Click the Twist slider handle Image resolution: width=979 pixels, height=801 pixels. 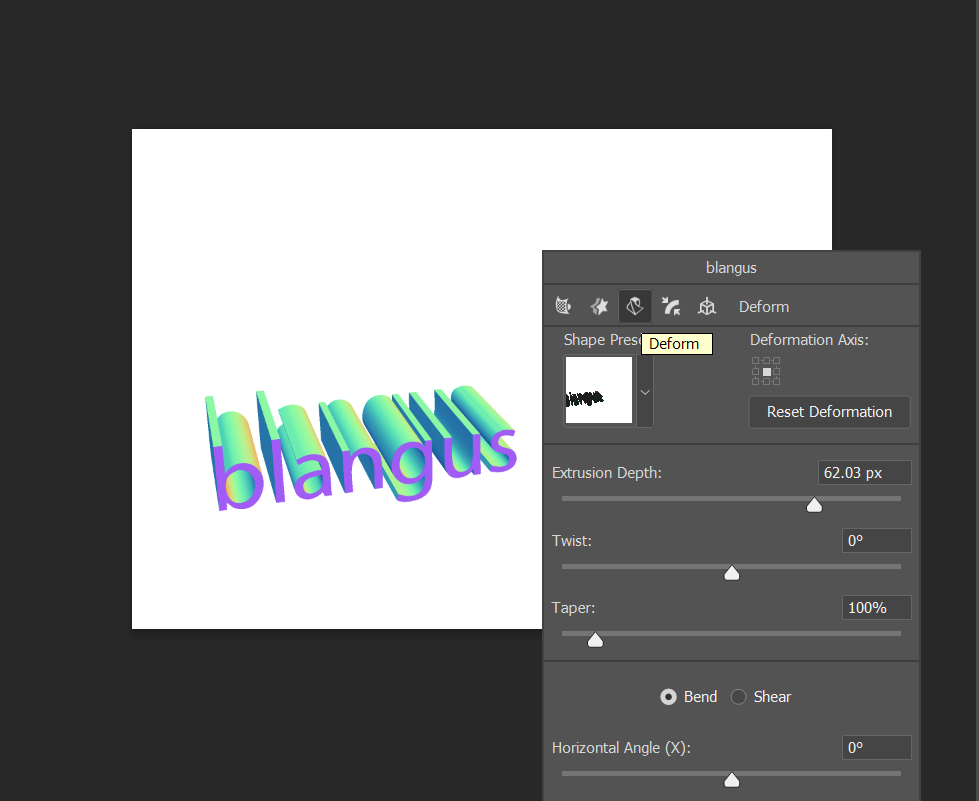coord(732,573)
